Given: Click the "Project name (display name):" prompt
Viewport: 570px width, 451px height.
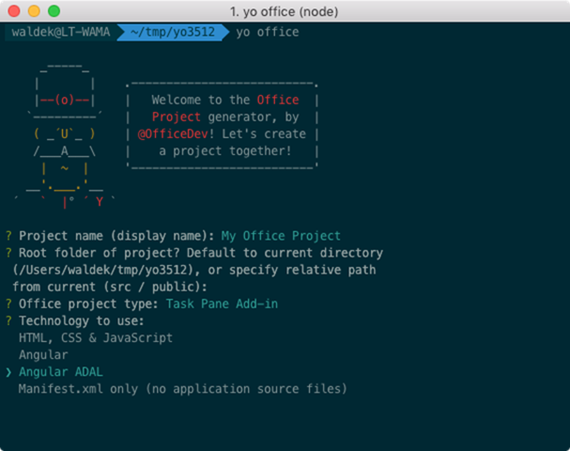Looking at the screenshot, I should coord(116,236).
